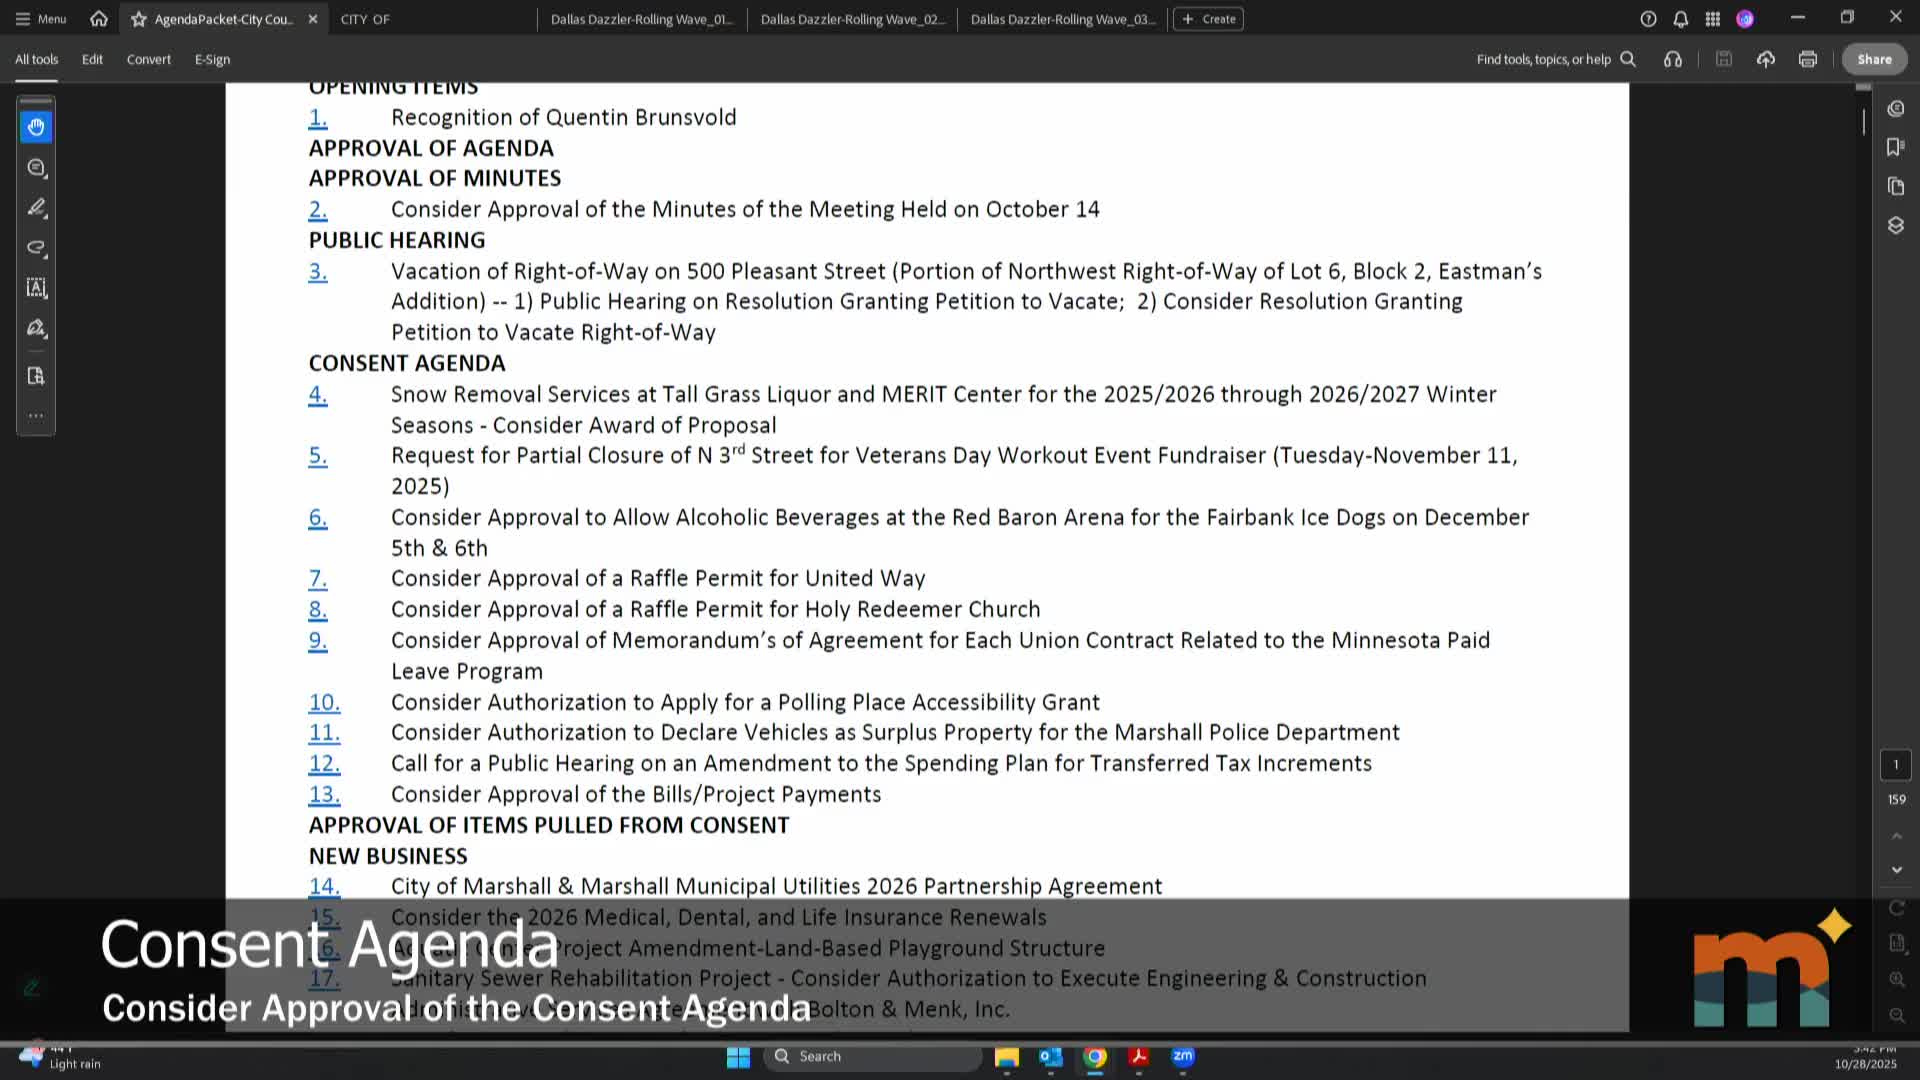
Task: Select the Fill & Sign tool
Action: coord(36,328)
